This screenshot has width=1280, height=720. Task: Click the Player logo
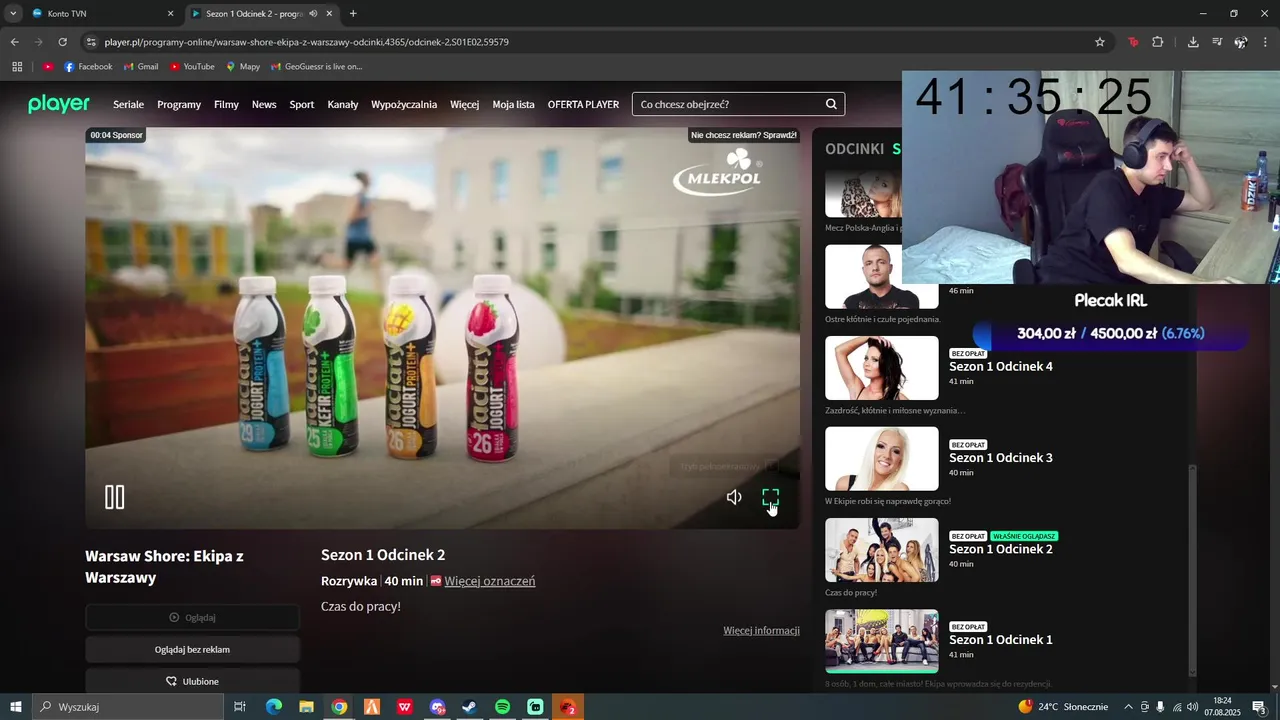pos(59,104)
